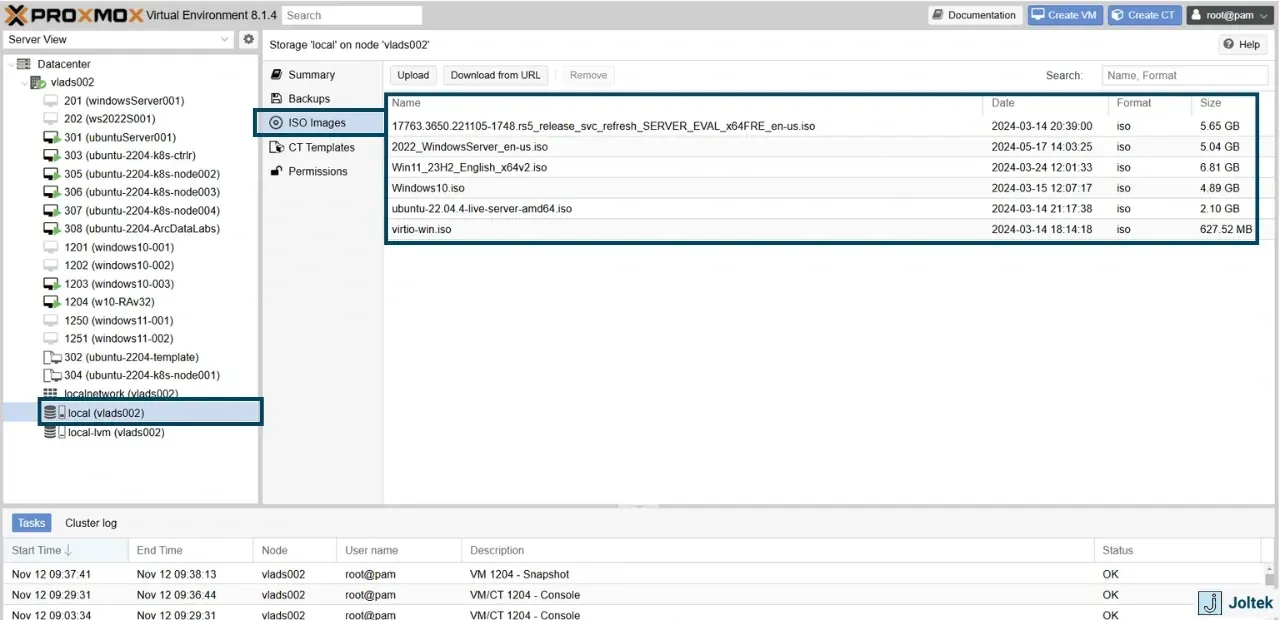Screen dimensions: 1280x620
Task: Click the vlads002 node icon
Action: pyautogui.click(x=38, y=82)
